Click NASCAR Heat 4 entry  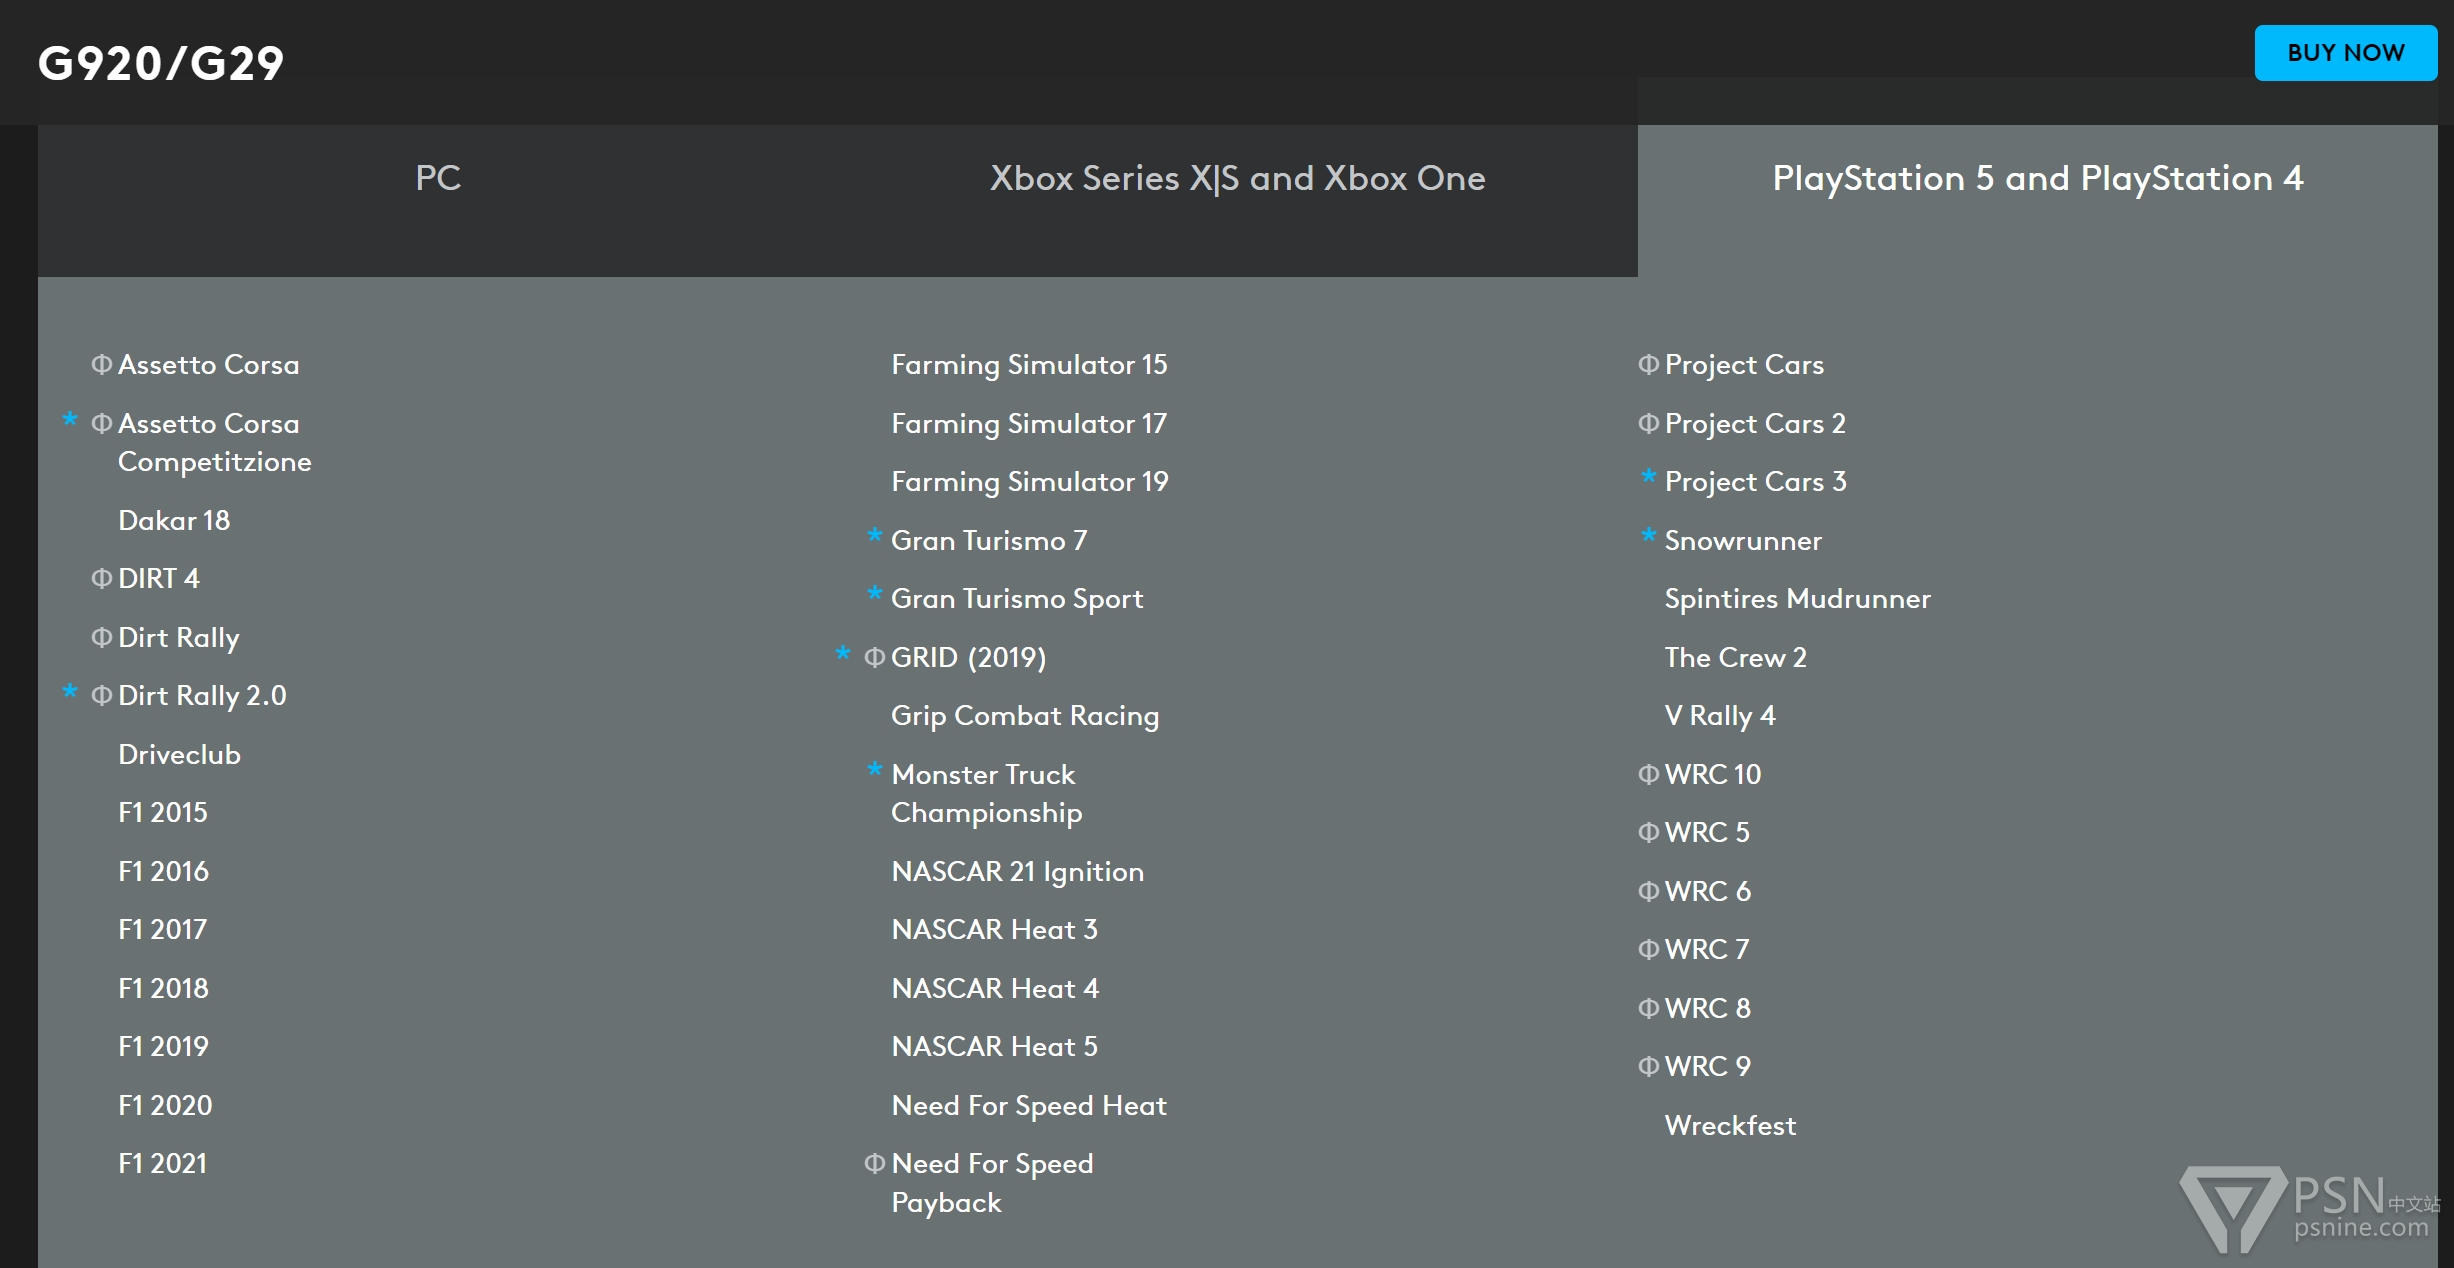[x=995, y=989]
